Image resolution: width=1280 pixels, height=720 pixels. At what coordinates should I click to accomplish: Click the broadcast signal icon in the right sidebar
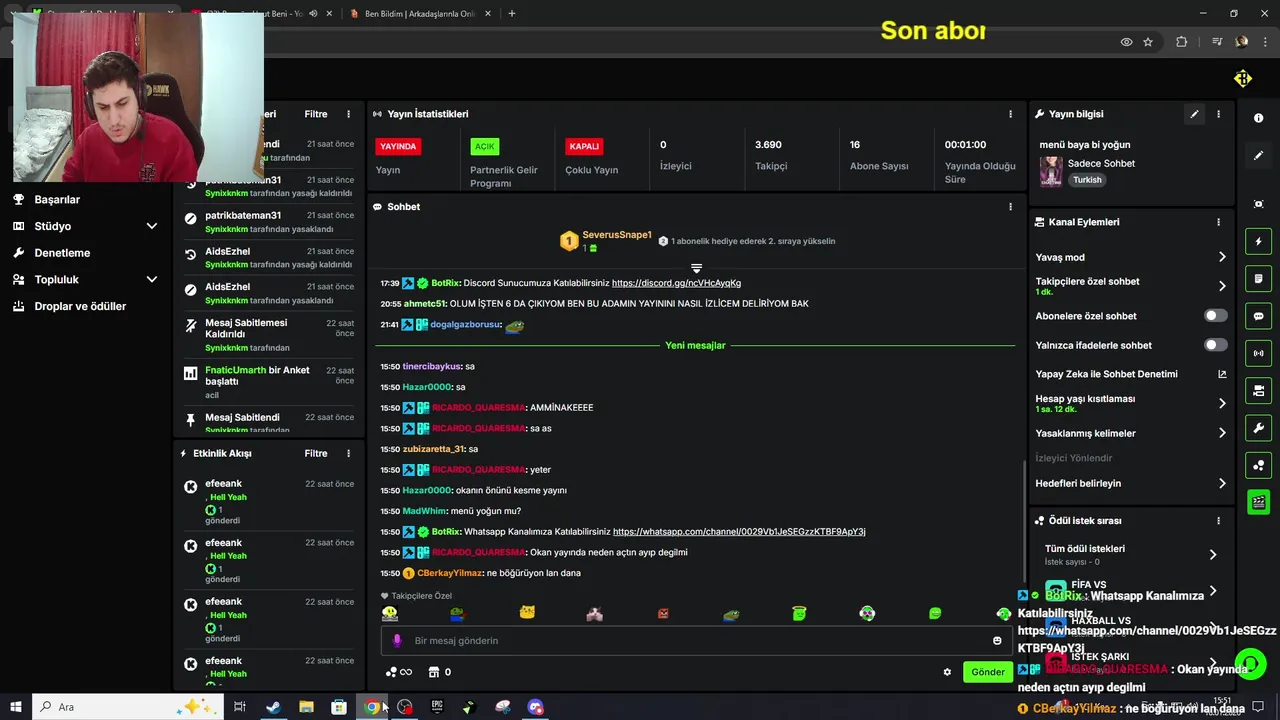[x=1258, y=353]
